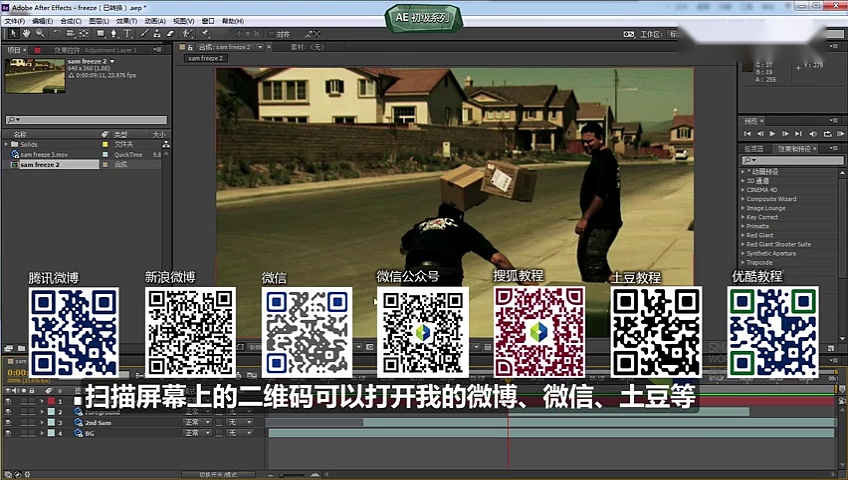This screenshot has height=480, width=848.
Task: Expand the Trapcode effects category
Action: 743,262
